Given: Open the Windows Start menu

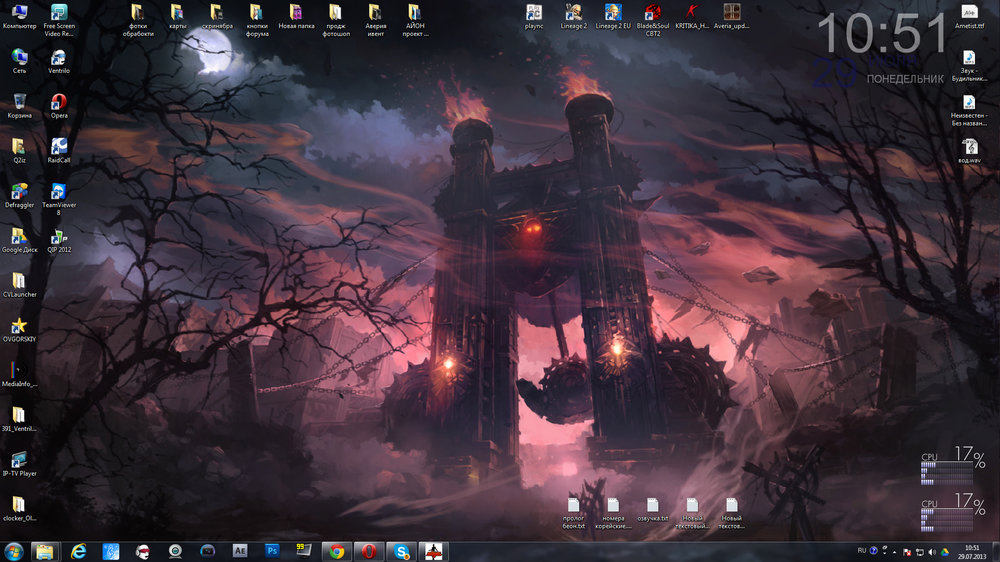Looking at the screenshot, I should (x=15, y=551).
